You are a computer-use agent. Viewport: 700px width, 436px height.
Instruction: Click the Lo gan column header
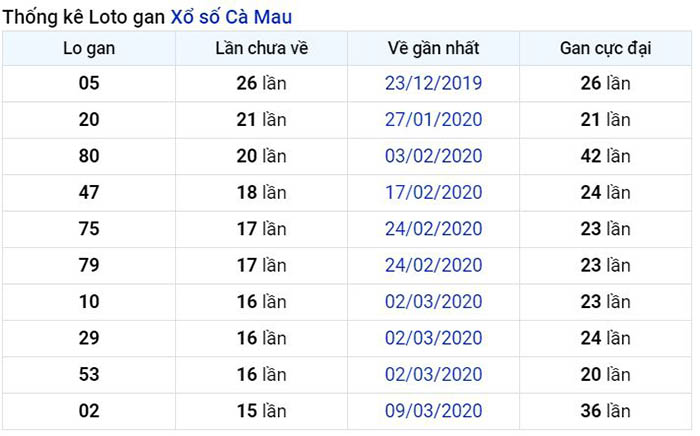coord(89,49)
